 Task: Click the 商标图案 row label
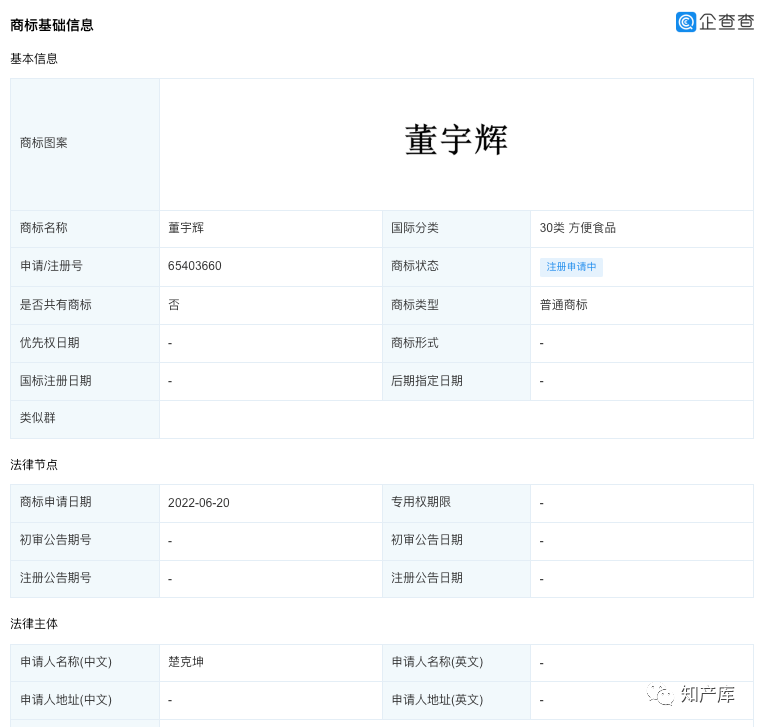[x=44, y=143]
